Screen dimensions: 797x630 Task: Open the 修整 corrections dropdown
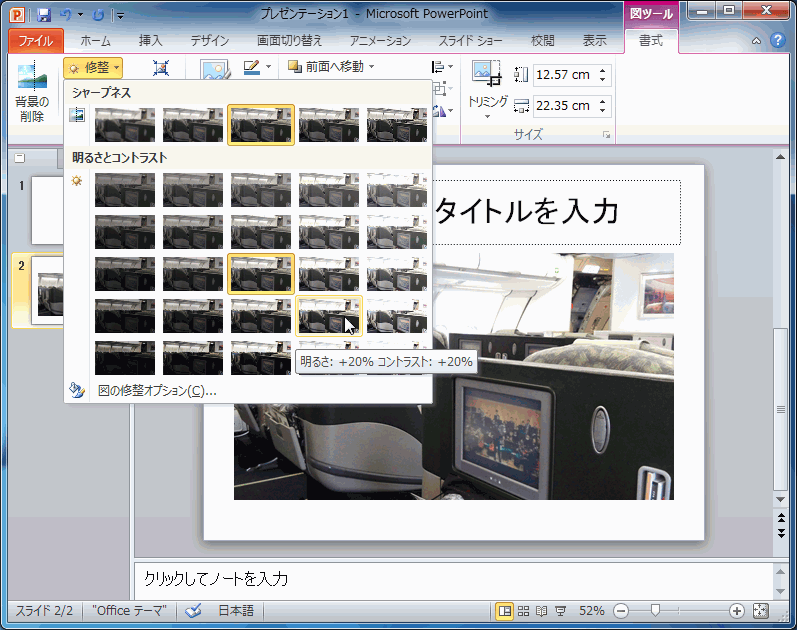[94, 67]
